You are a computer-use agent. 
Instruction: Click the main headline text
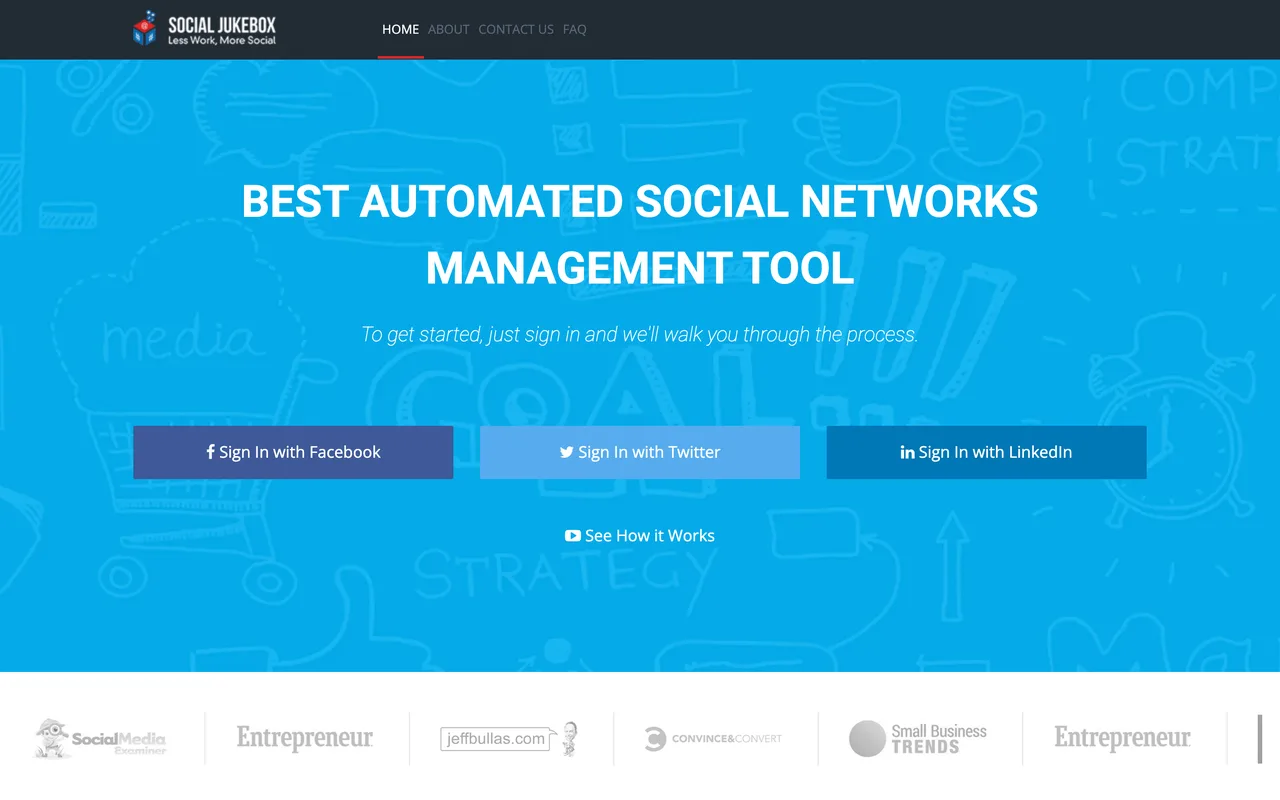pyautogui.click(x=640, y=235)
